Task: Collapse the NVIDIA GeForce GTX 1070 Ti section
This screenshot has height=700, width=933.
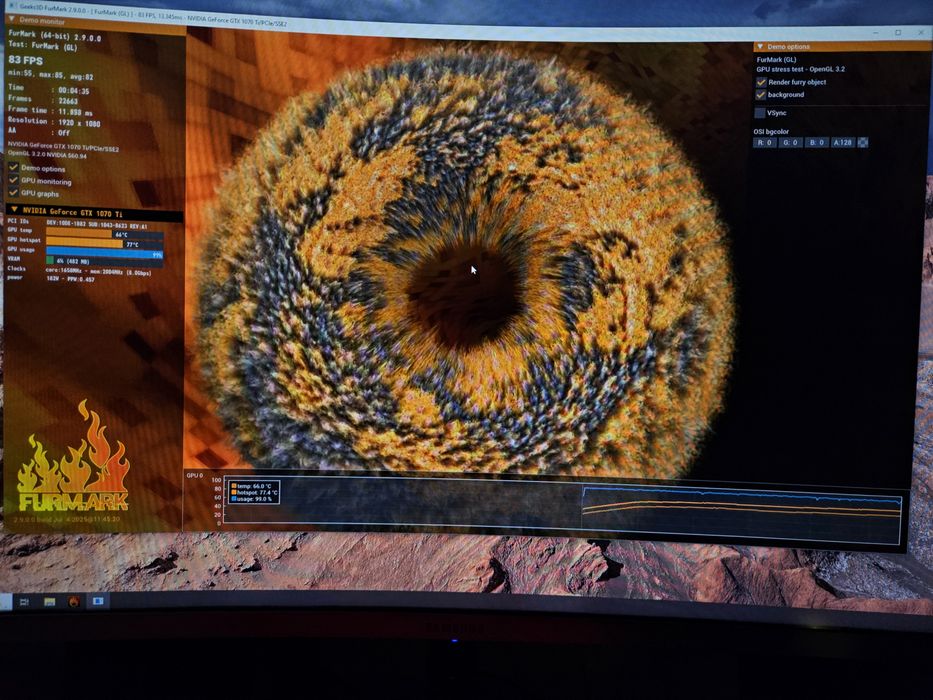Action: 94,212
